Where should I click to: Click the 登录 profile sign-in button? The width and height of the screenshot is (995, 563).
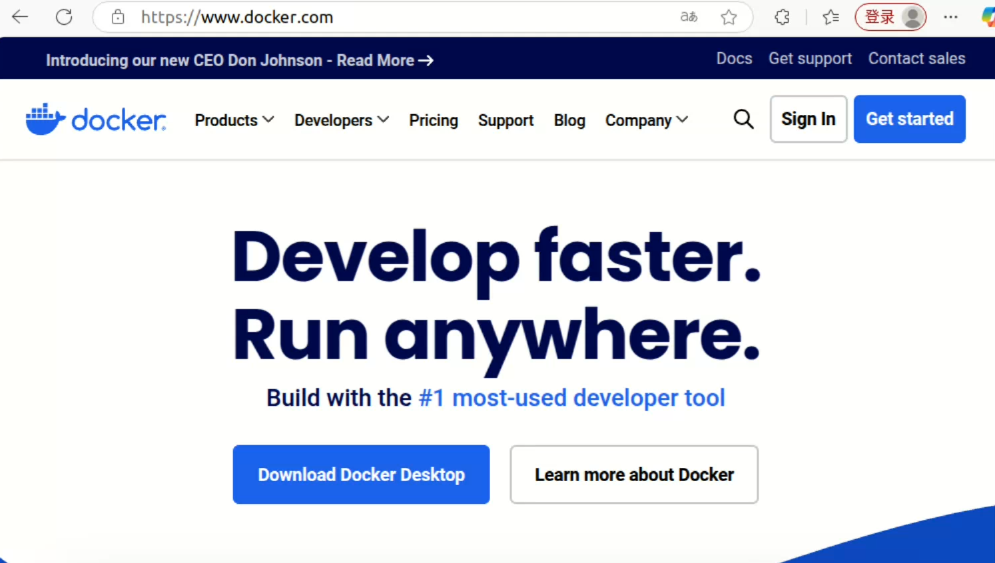tap(890, 17)
